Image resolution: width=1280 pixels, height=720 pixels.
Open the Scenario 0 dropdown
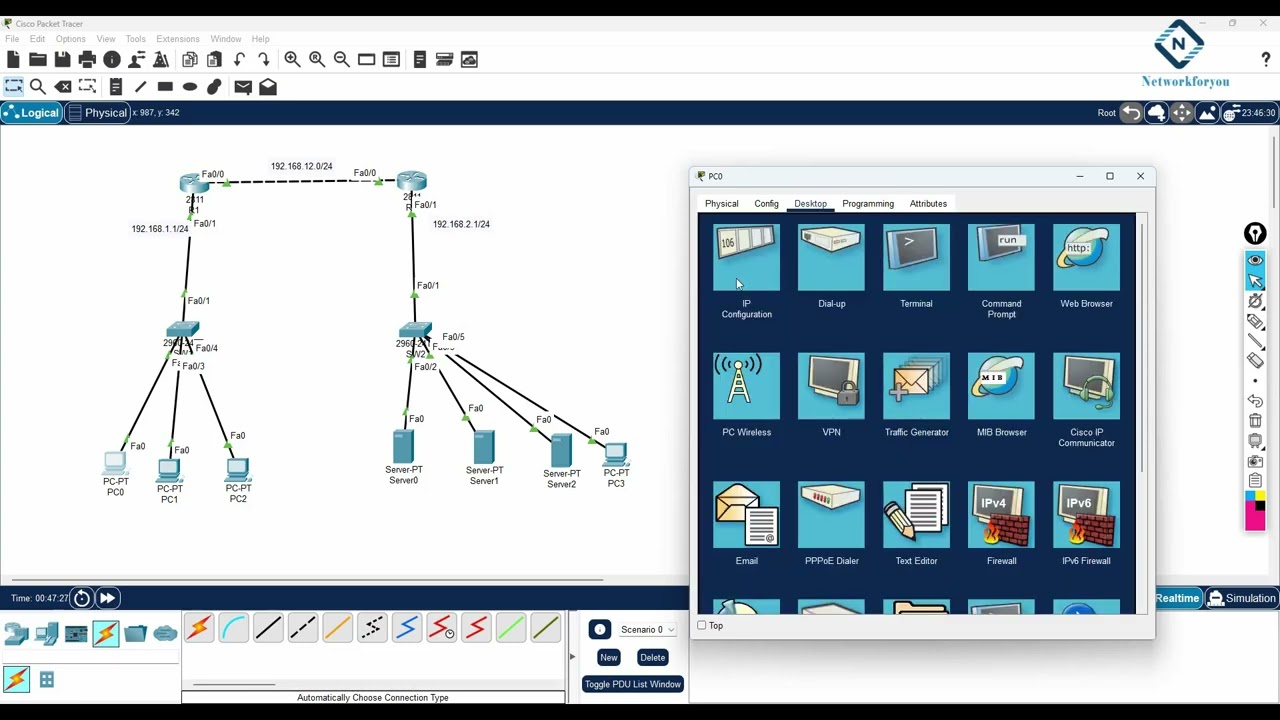point(647,630)
